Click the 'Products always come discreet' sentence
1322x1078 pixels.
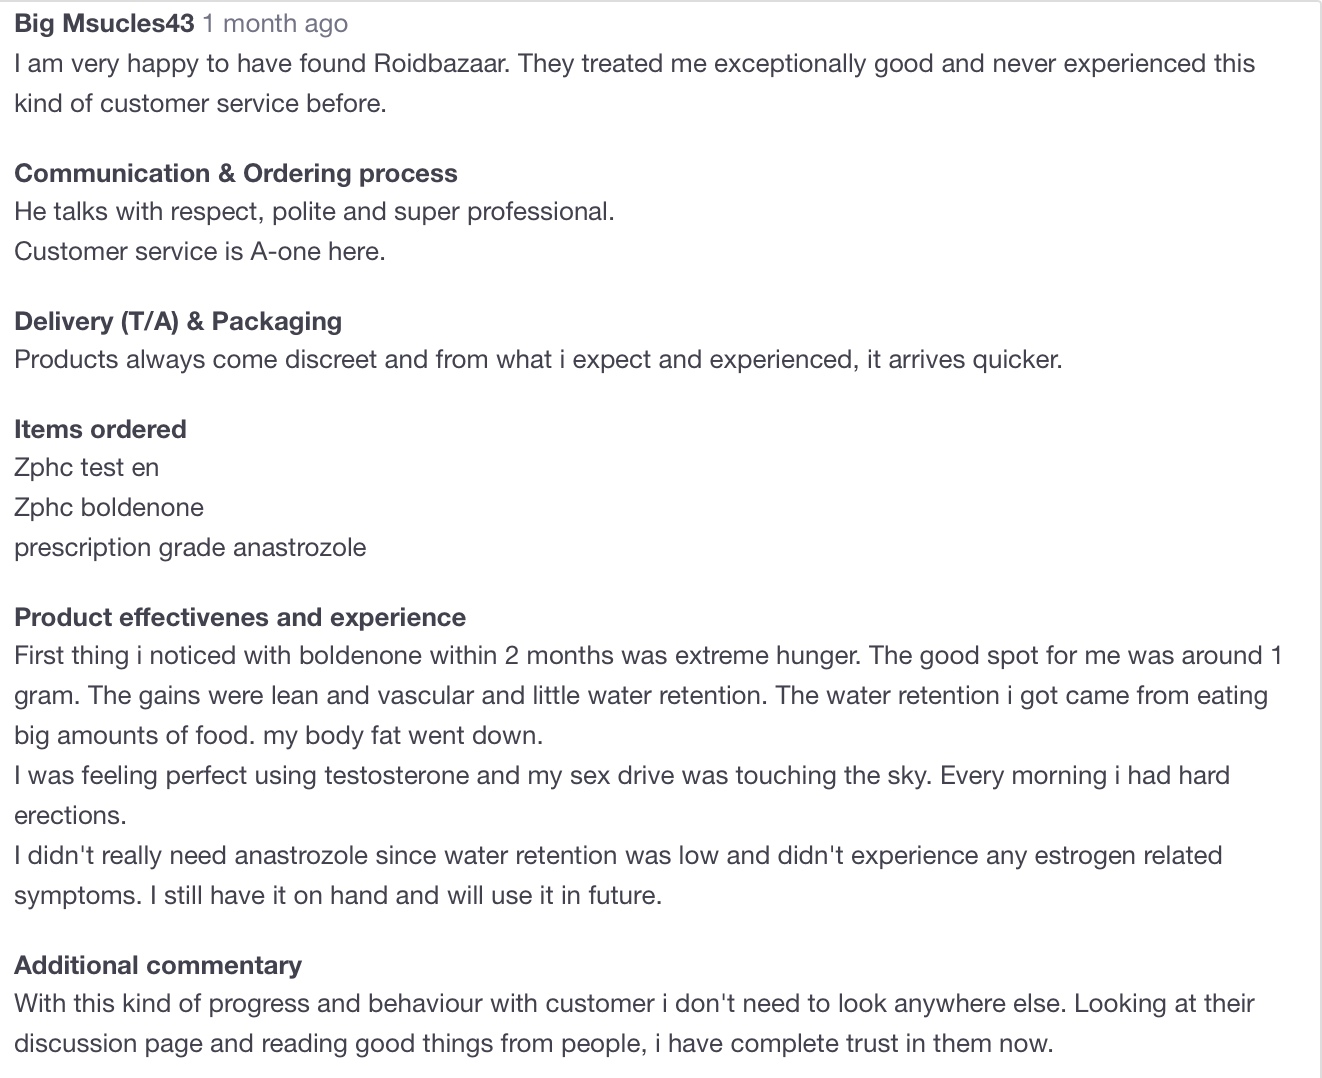point(538,360)
